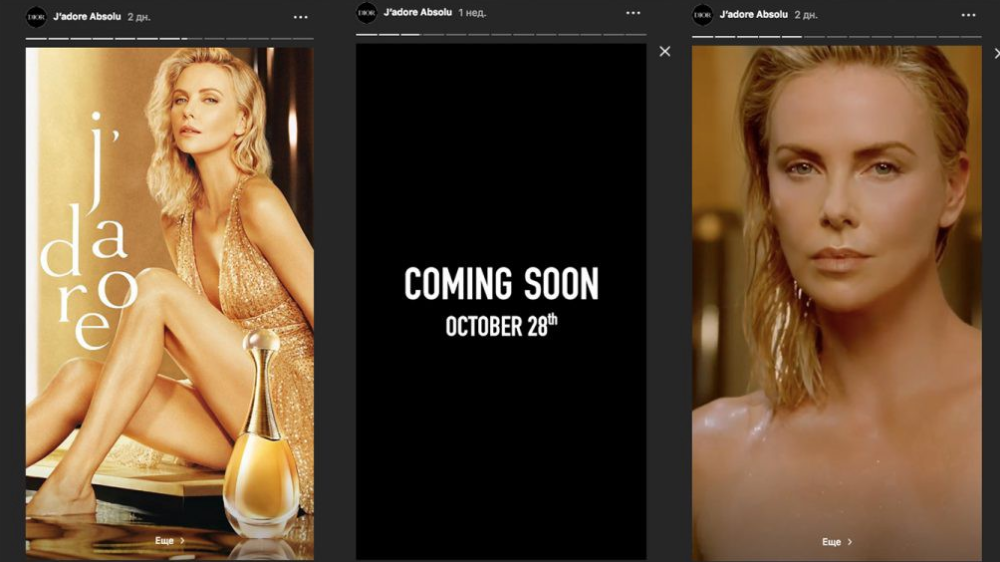Click J'adore Absolu name on right story

[x=754, y=14]
